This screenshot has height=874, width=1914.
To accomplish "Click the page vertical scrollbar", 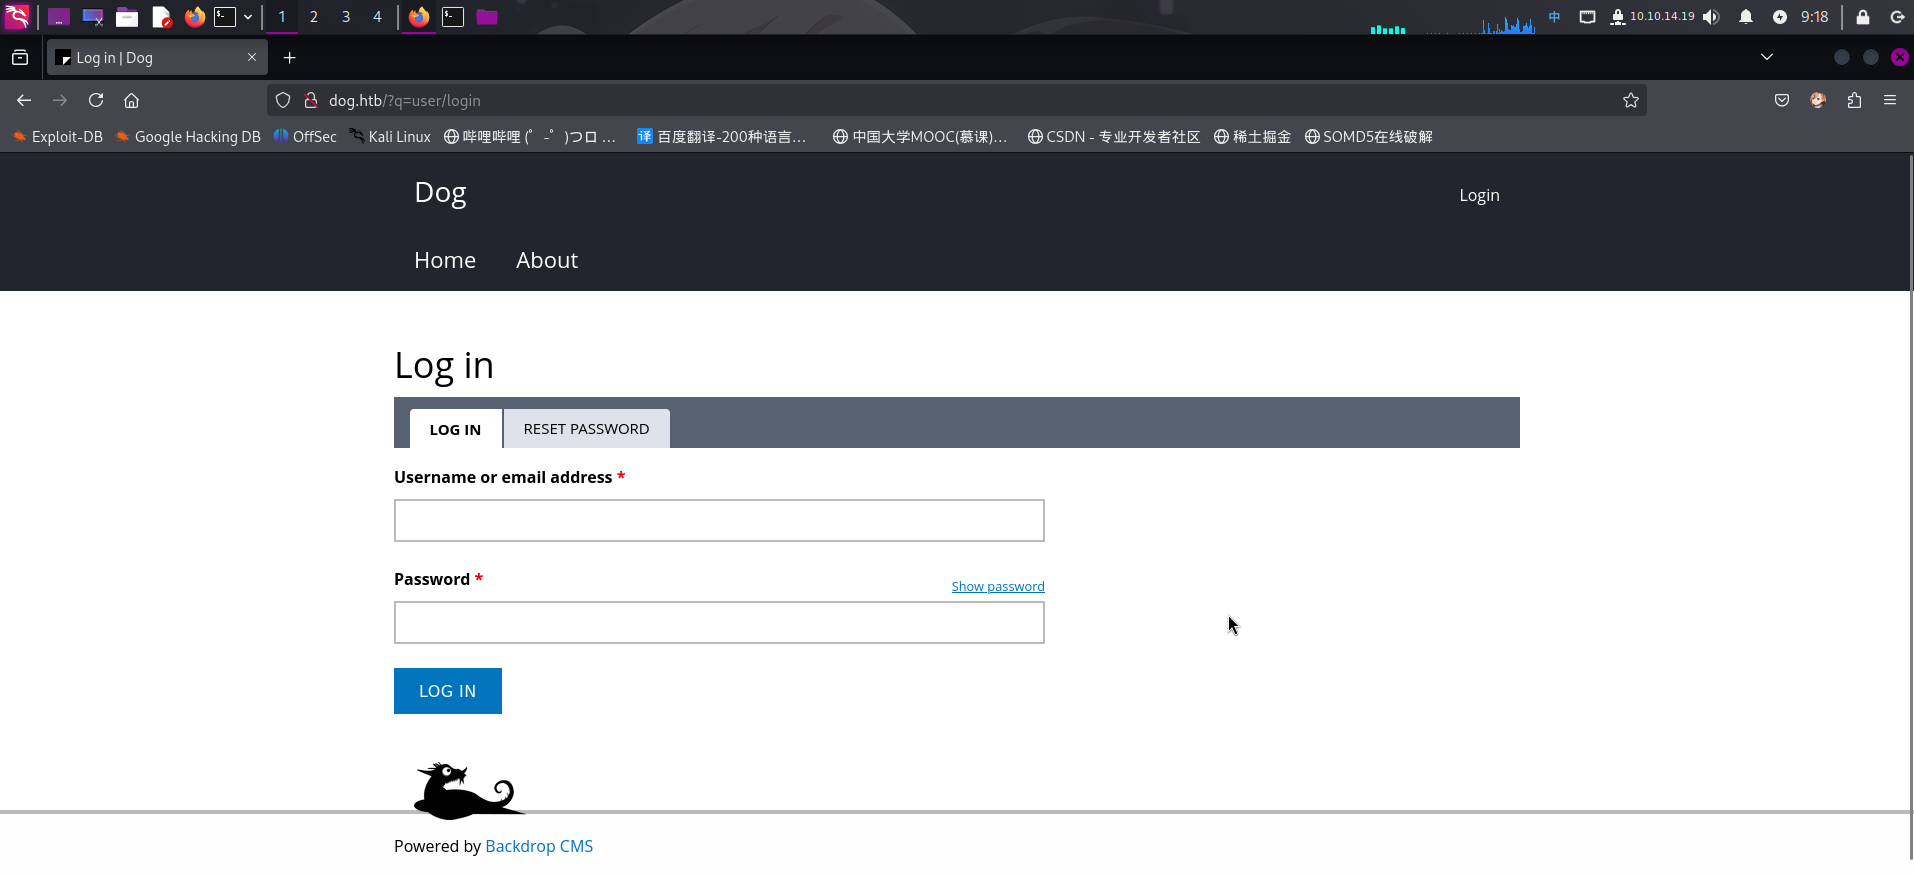I will tap(1910, 505).
